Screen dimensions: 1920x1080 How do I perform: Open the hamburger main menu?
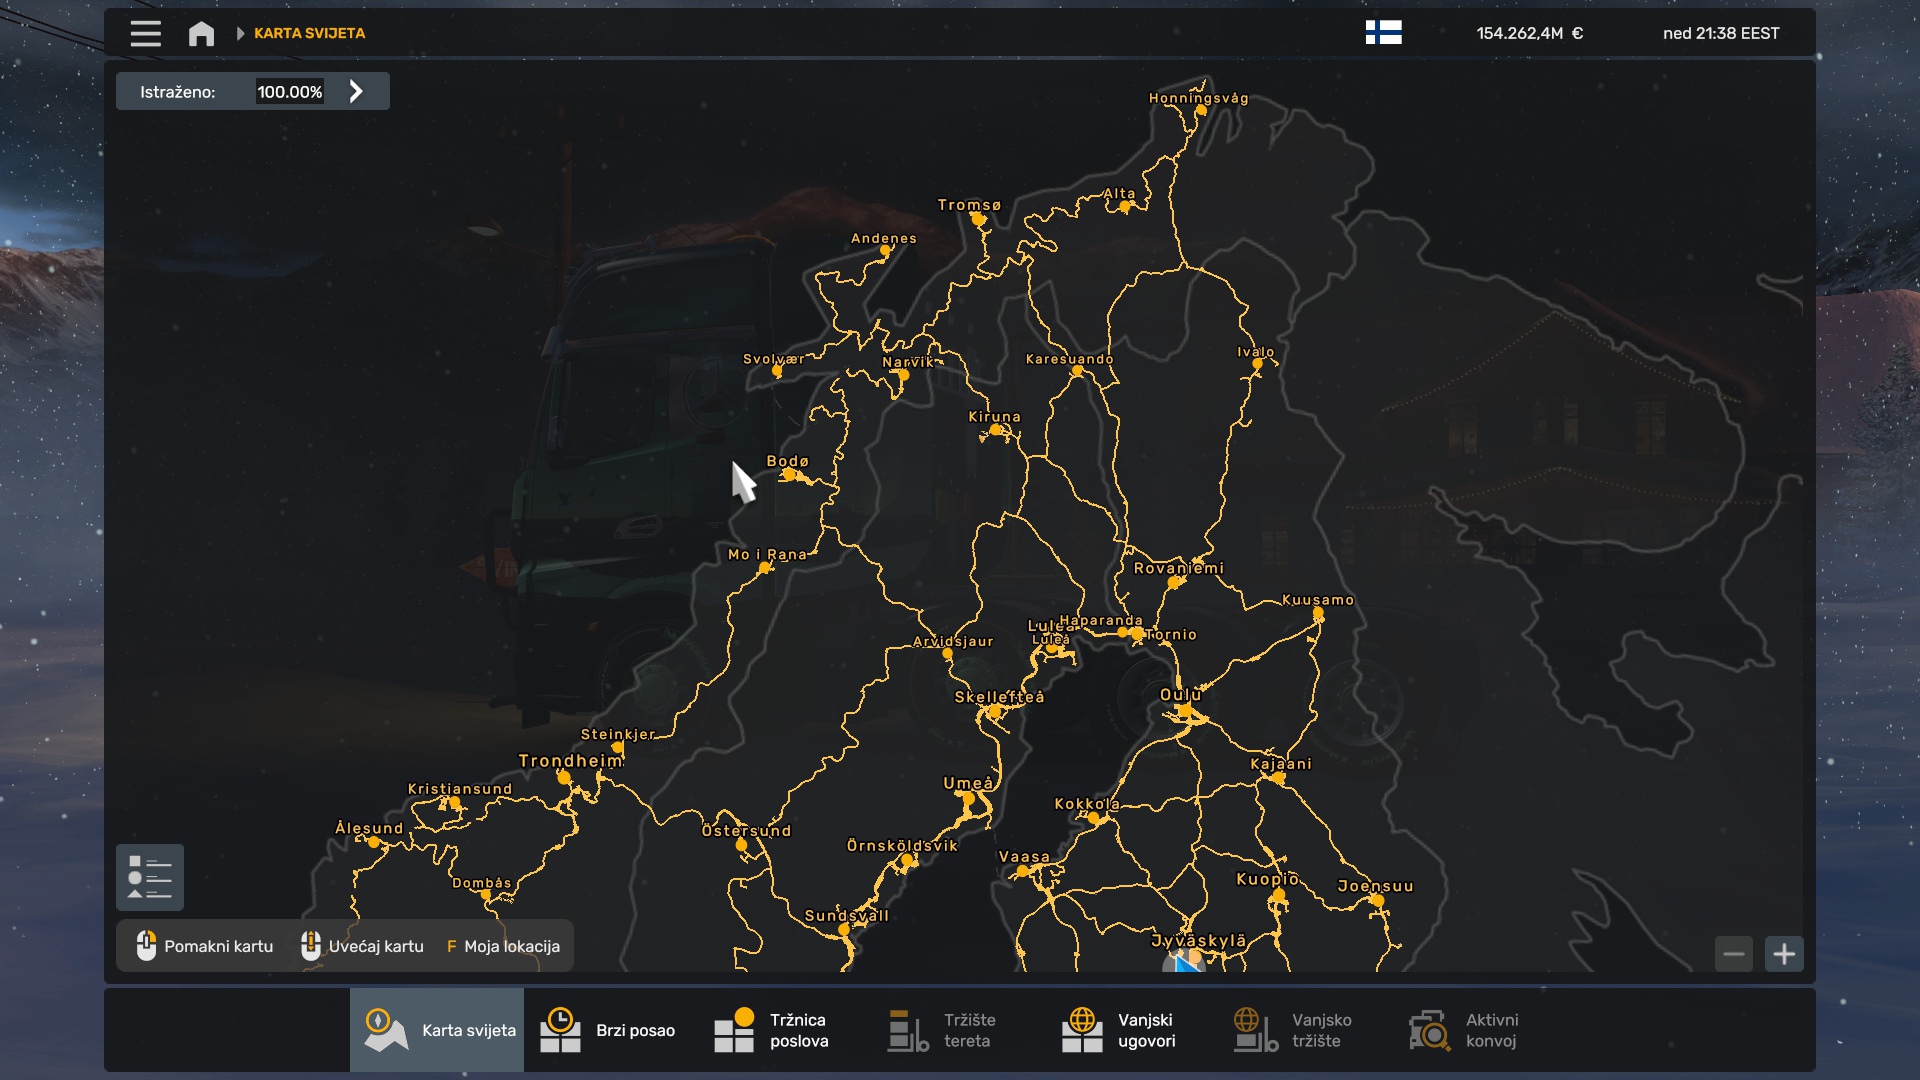click(145, 33)
